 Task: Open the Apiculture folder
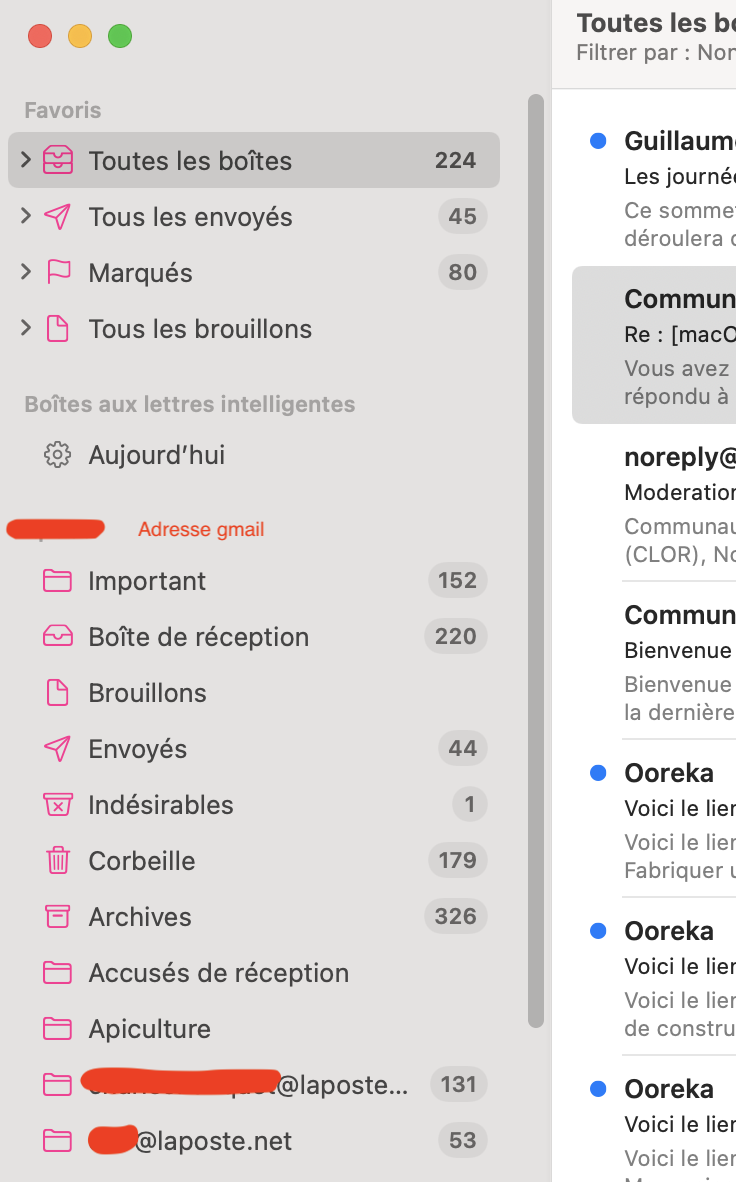point(149,1029)
